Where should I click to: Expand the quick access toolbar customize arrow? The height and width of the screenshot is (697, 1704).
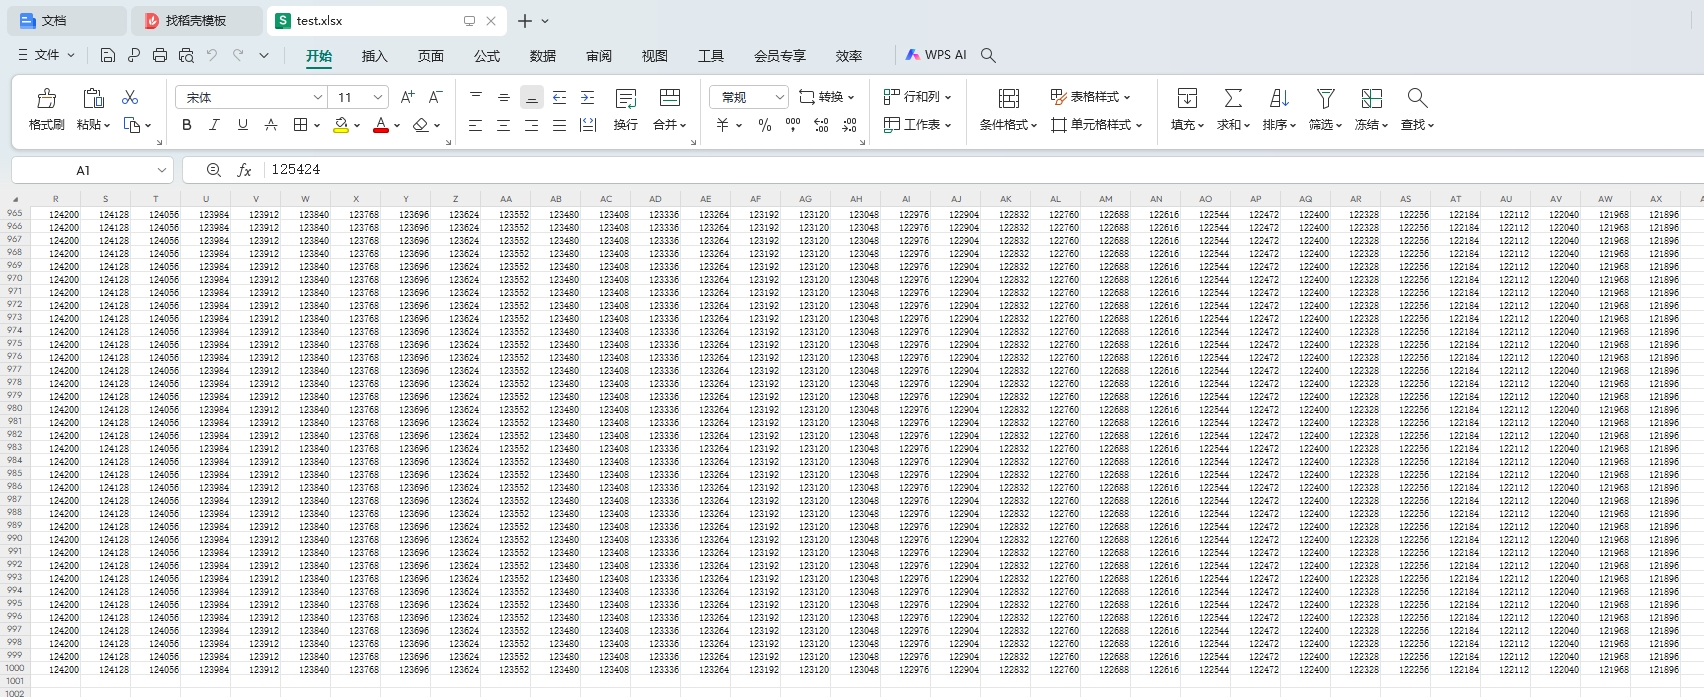(264, 55)
